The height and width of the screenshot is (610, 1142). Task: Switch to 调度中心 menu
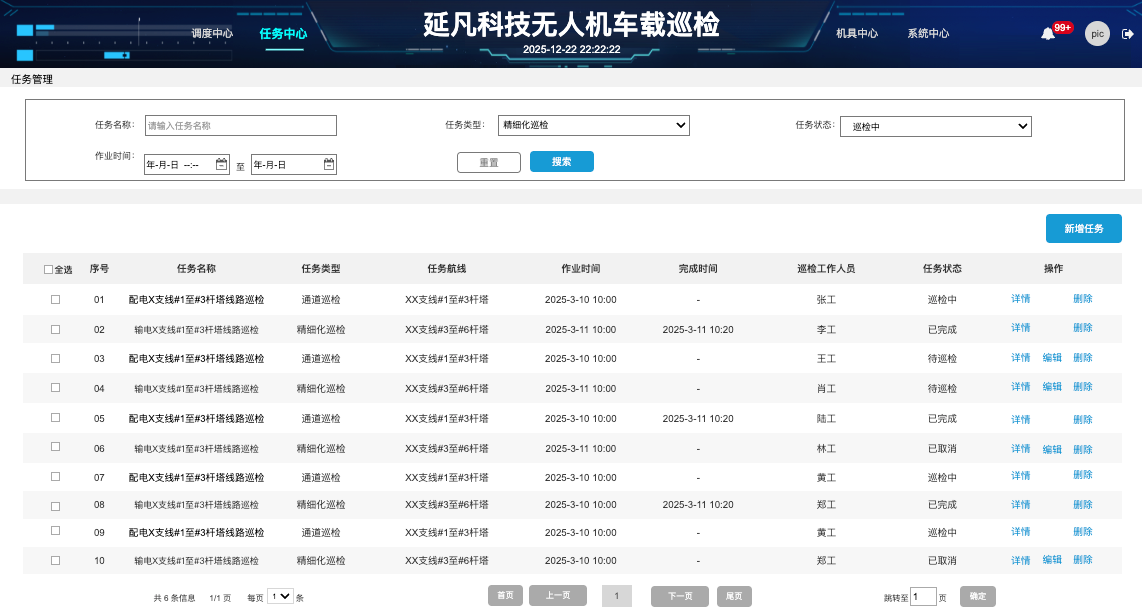212,33
